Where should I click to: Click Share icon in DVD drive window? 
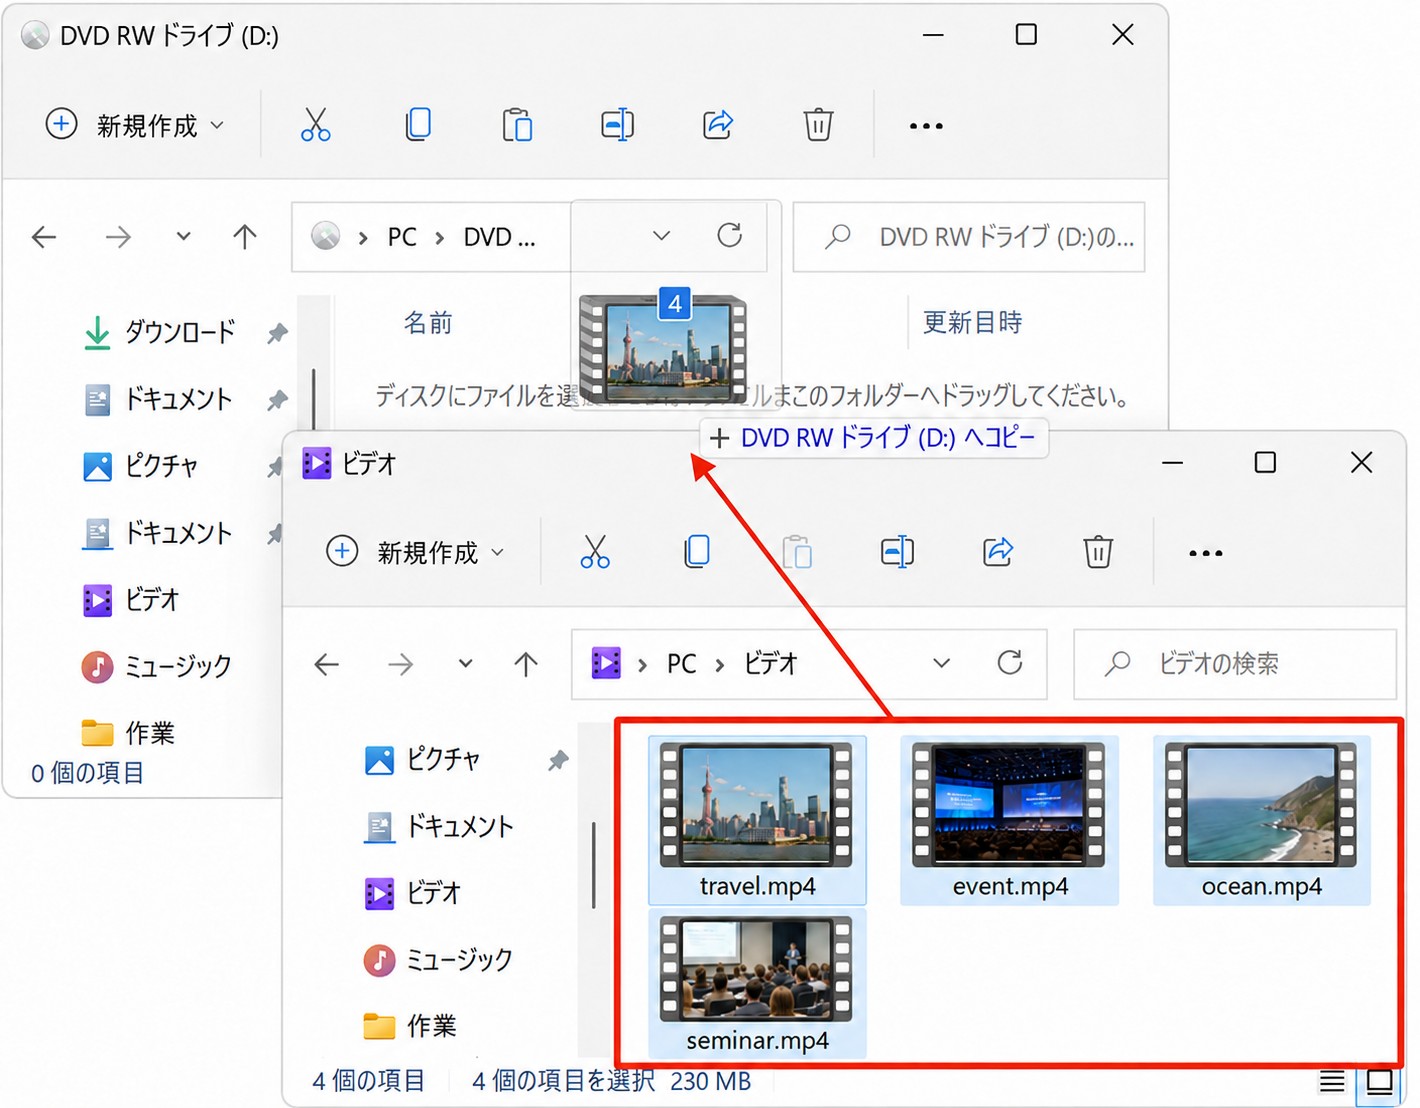718,125
